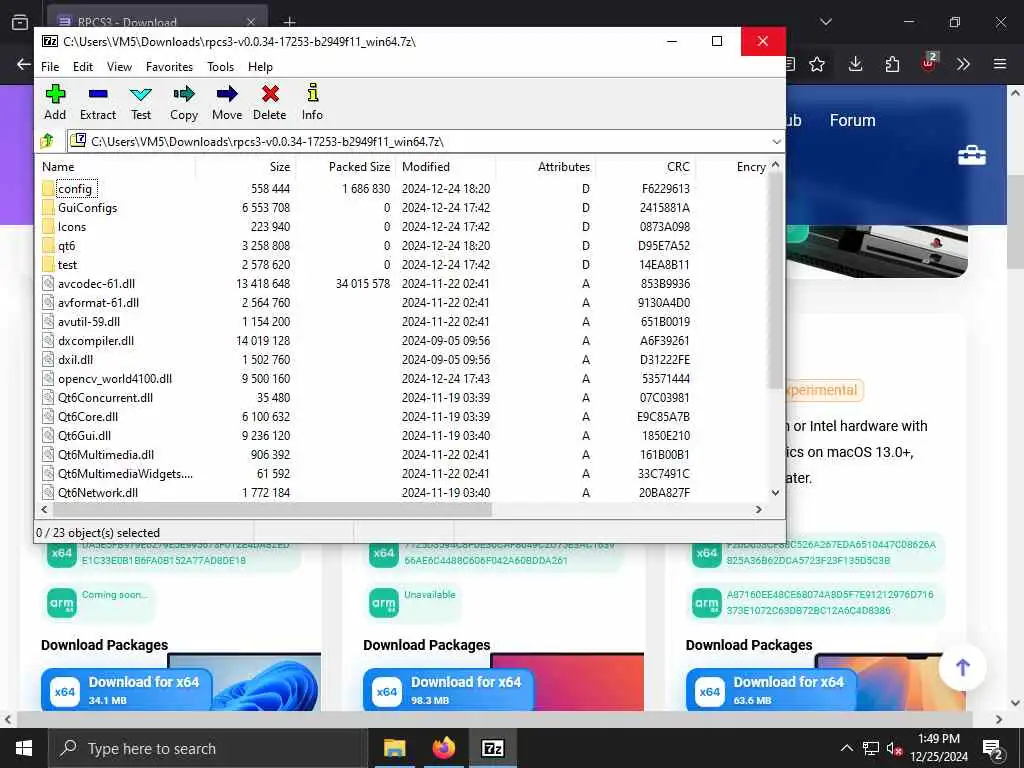Select the Qt6Network.dll file
Image resolution: width=1024 pixels, height=768 pixels.
(x=98, y=492)
